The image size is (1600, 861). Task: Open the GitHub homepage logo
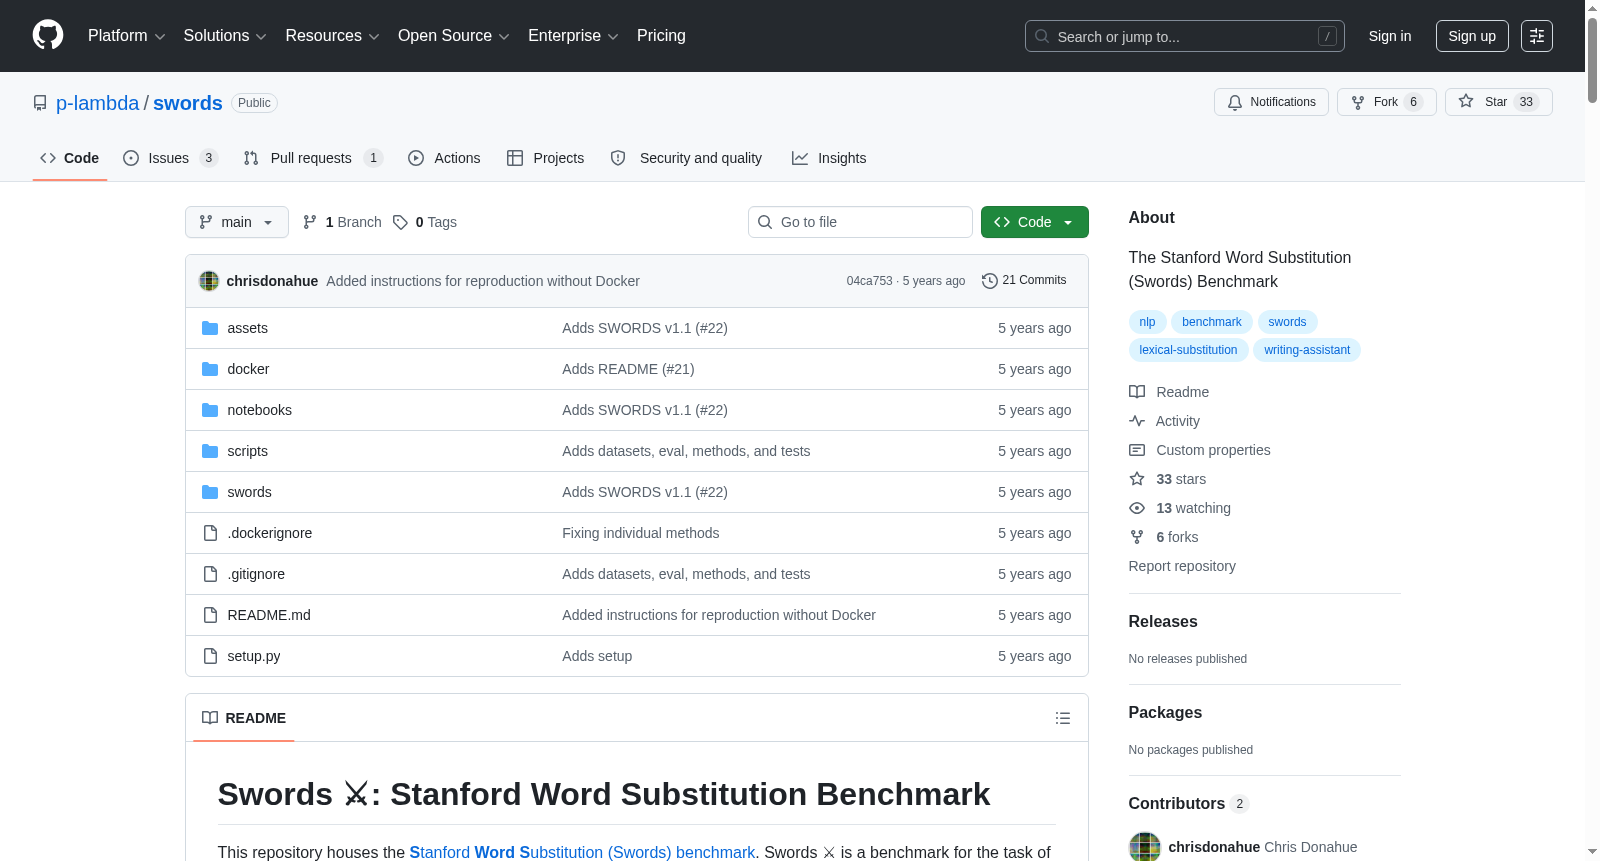pos(48,35)
